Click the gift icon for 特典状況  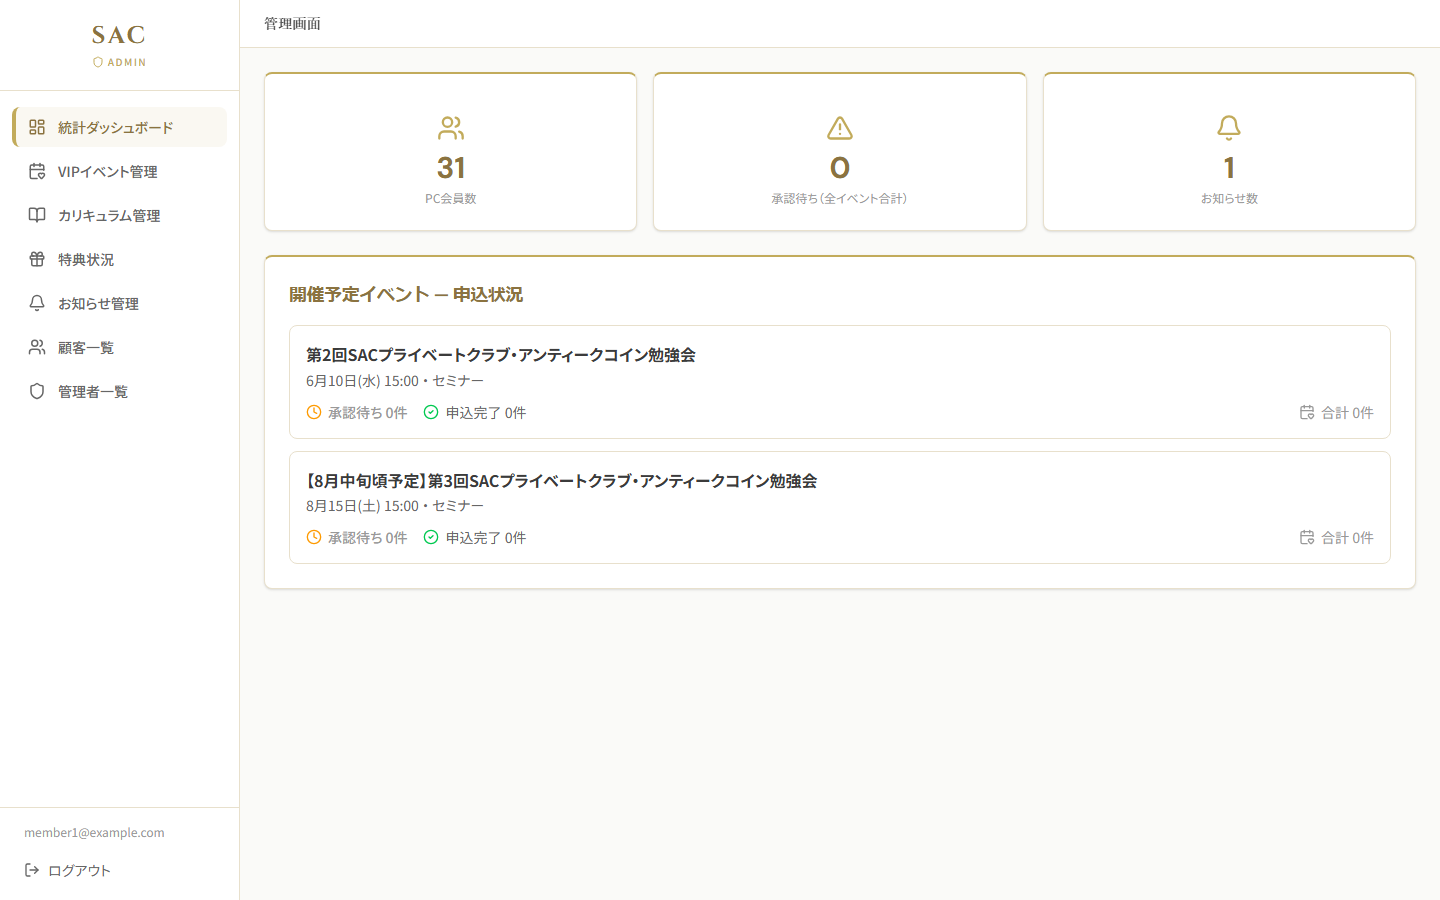(x=37, y=259)
